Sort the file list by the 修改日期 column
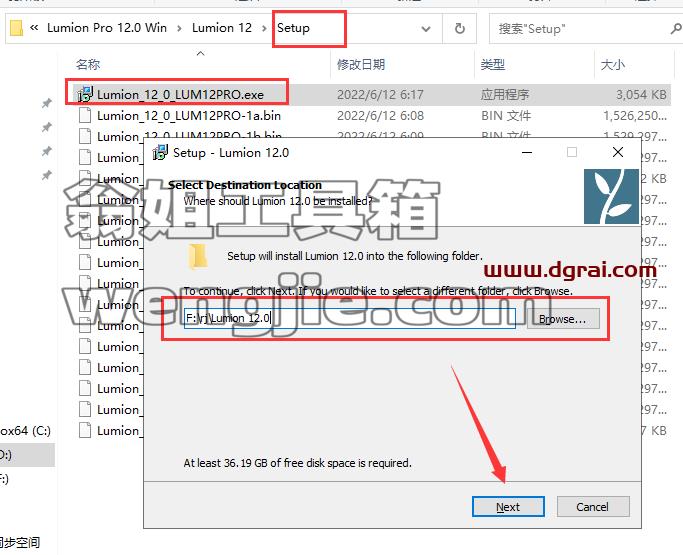This screenshot has height=555, width=683. click(x=361, y=64)
